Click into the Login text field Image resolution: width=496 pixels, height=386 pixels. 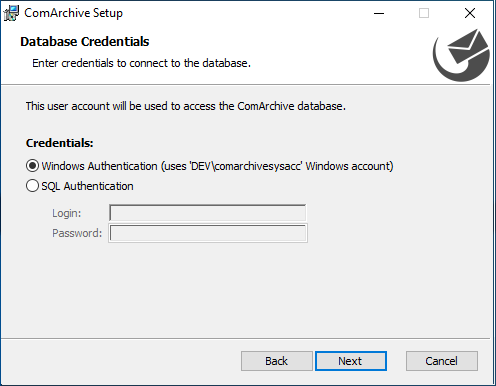pos(207,213)
